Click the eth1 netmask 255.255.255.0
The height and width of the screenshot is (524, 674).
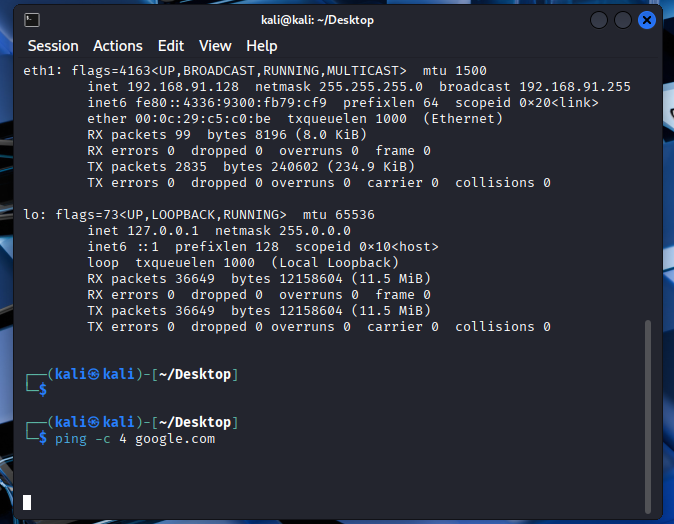[x=371, y=86]
